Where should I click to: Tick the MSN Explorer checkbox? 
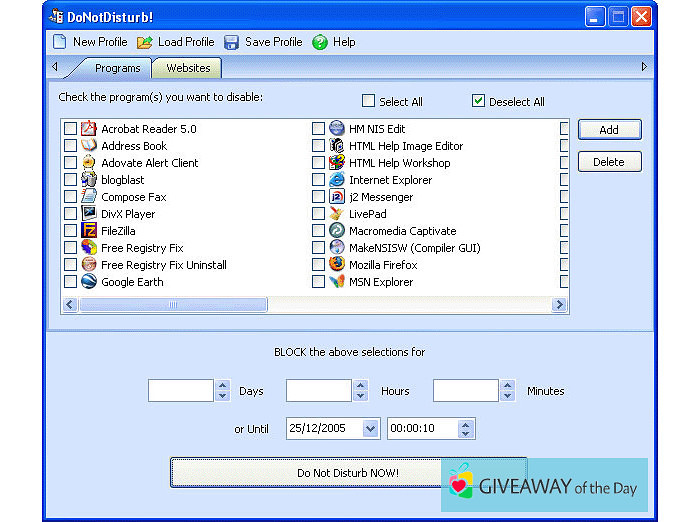point(318,282)
